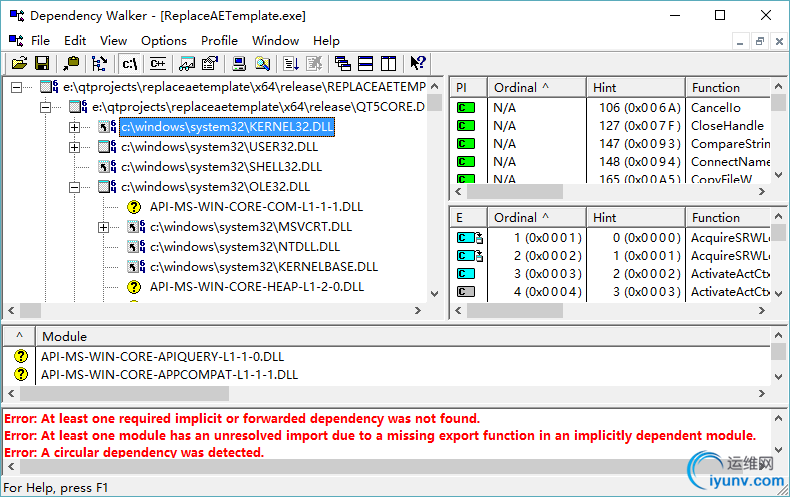Open the Help menu
Image resolution: width=790 pixels, height=497 pixels.
[326, 41]
